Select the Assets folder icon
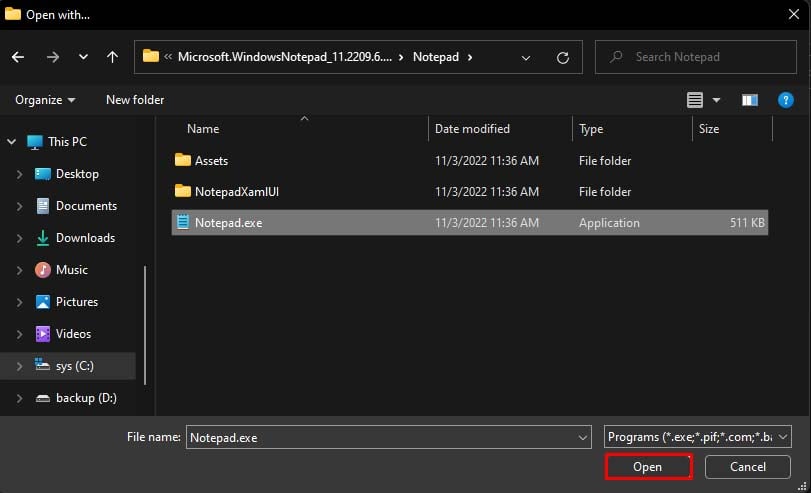Viewport: 811px width, 493px height. point(183,160)
